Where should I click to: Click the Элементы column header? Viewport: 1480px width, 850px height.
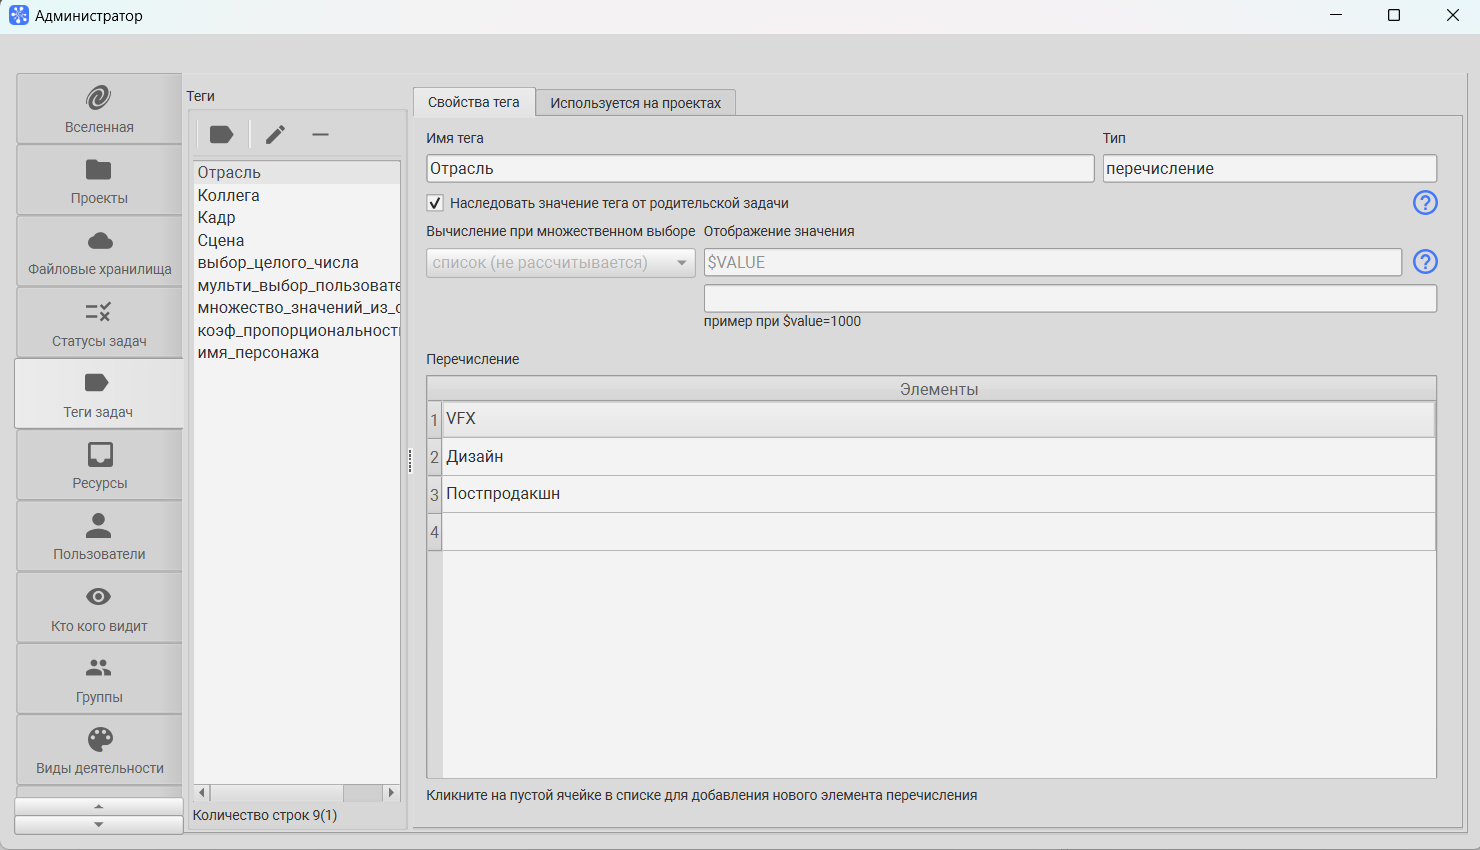[939, 389]
